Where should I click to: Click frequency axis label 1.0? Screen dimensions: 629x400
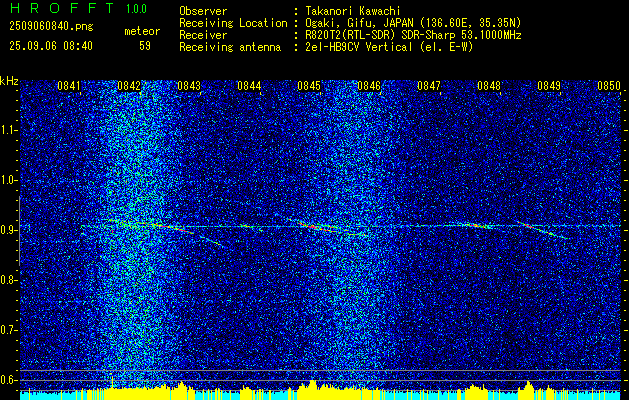[x=9, y=180]
